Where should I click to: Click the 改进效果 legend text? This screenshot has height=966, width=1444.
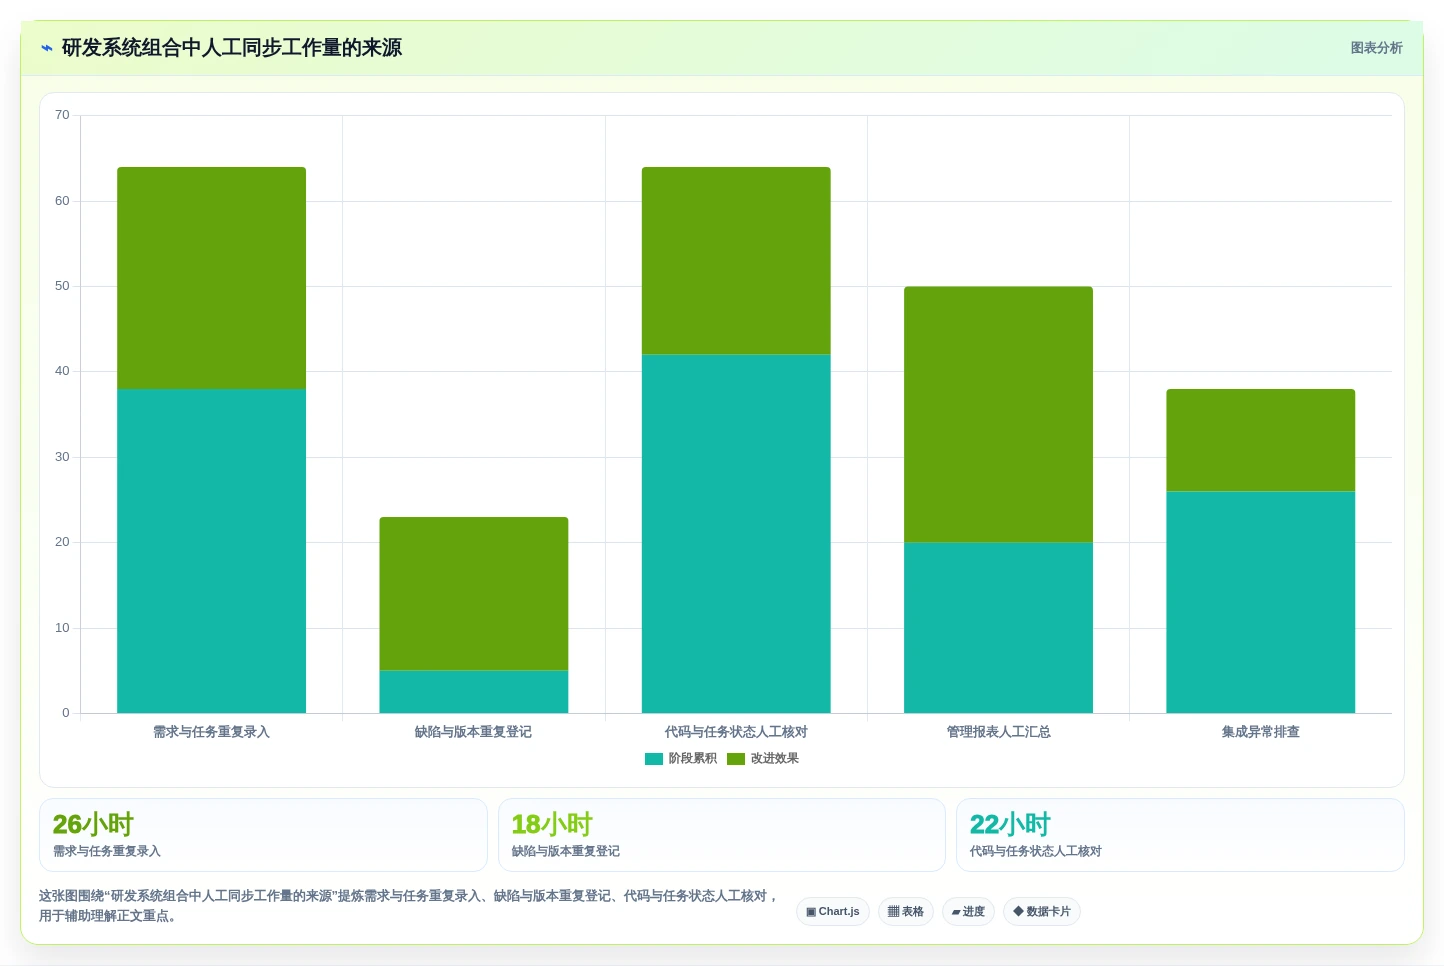[774, 759]
